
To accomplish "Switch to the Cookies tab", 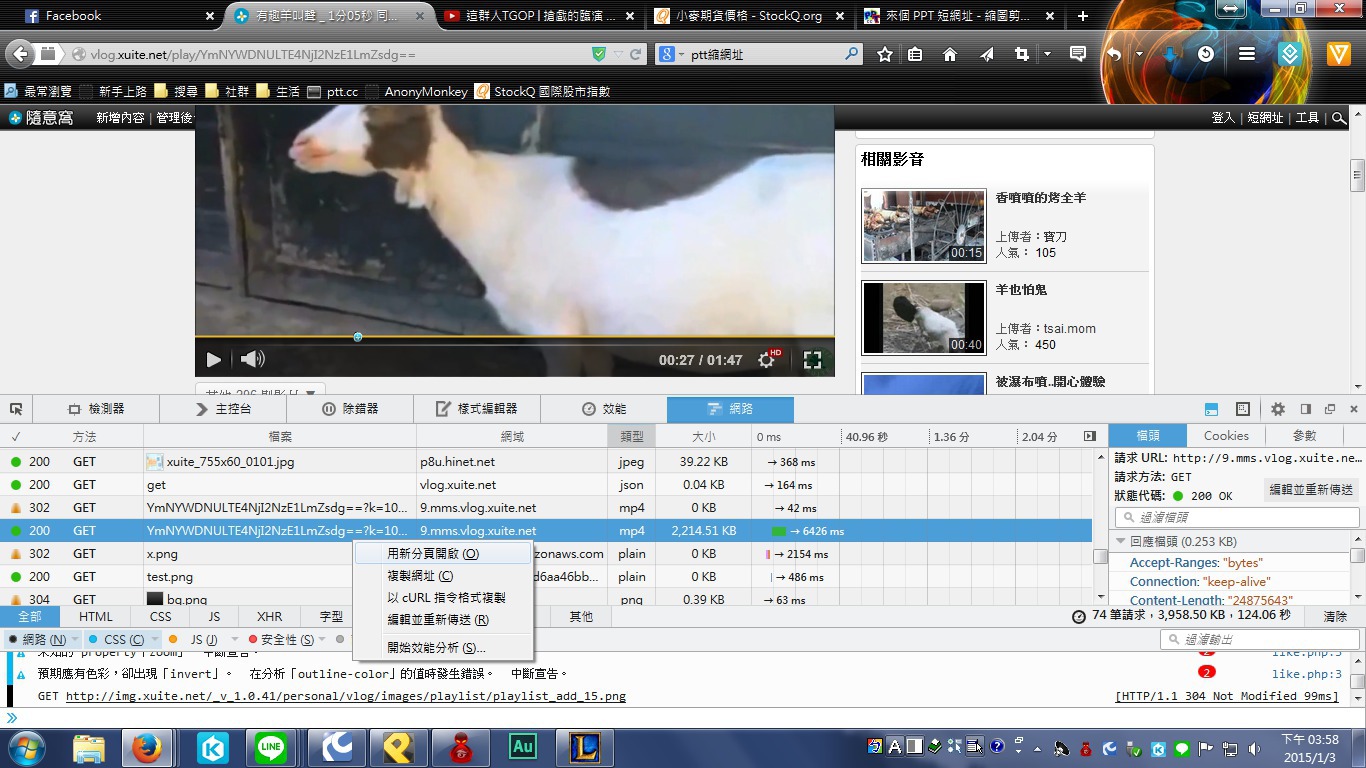I will (1226, 436).
